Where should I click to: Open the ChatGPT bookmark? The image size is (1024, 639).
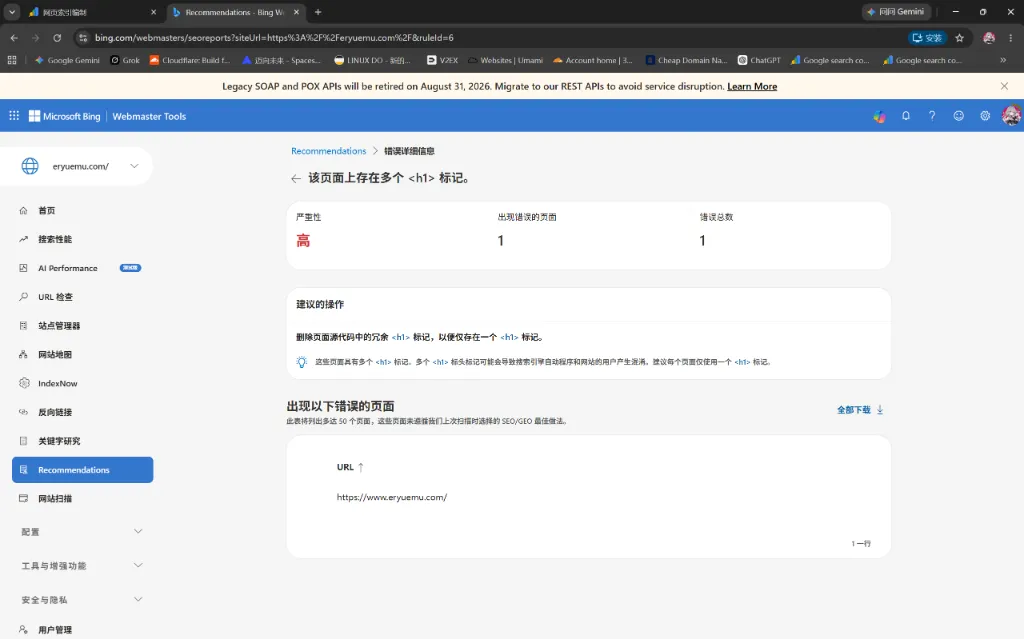coord(760,60)
